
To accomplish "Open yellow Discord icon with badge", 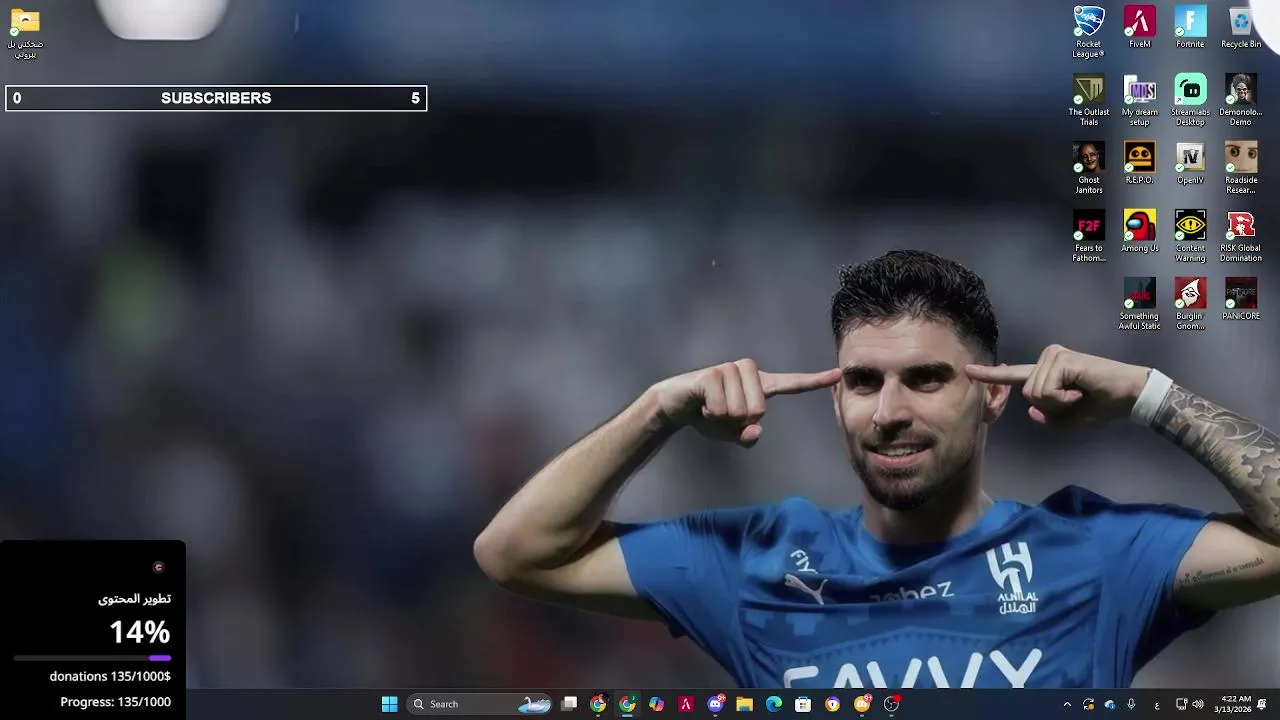I will pos(862,704).
